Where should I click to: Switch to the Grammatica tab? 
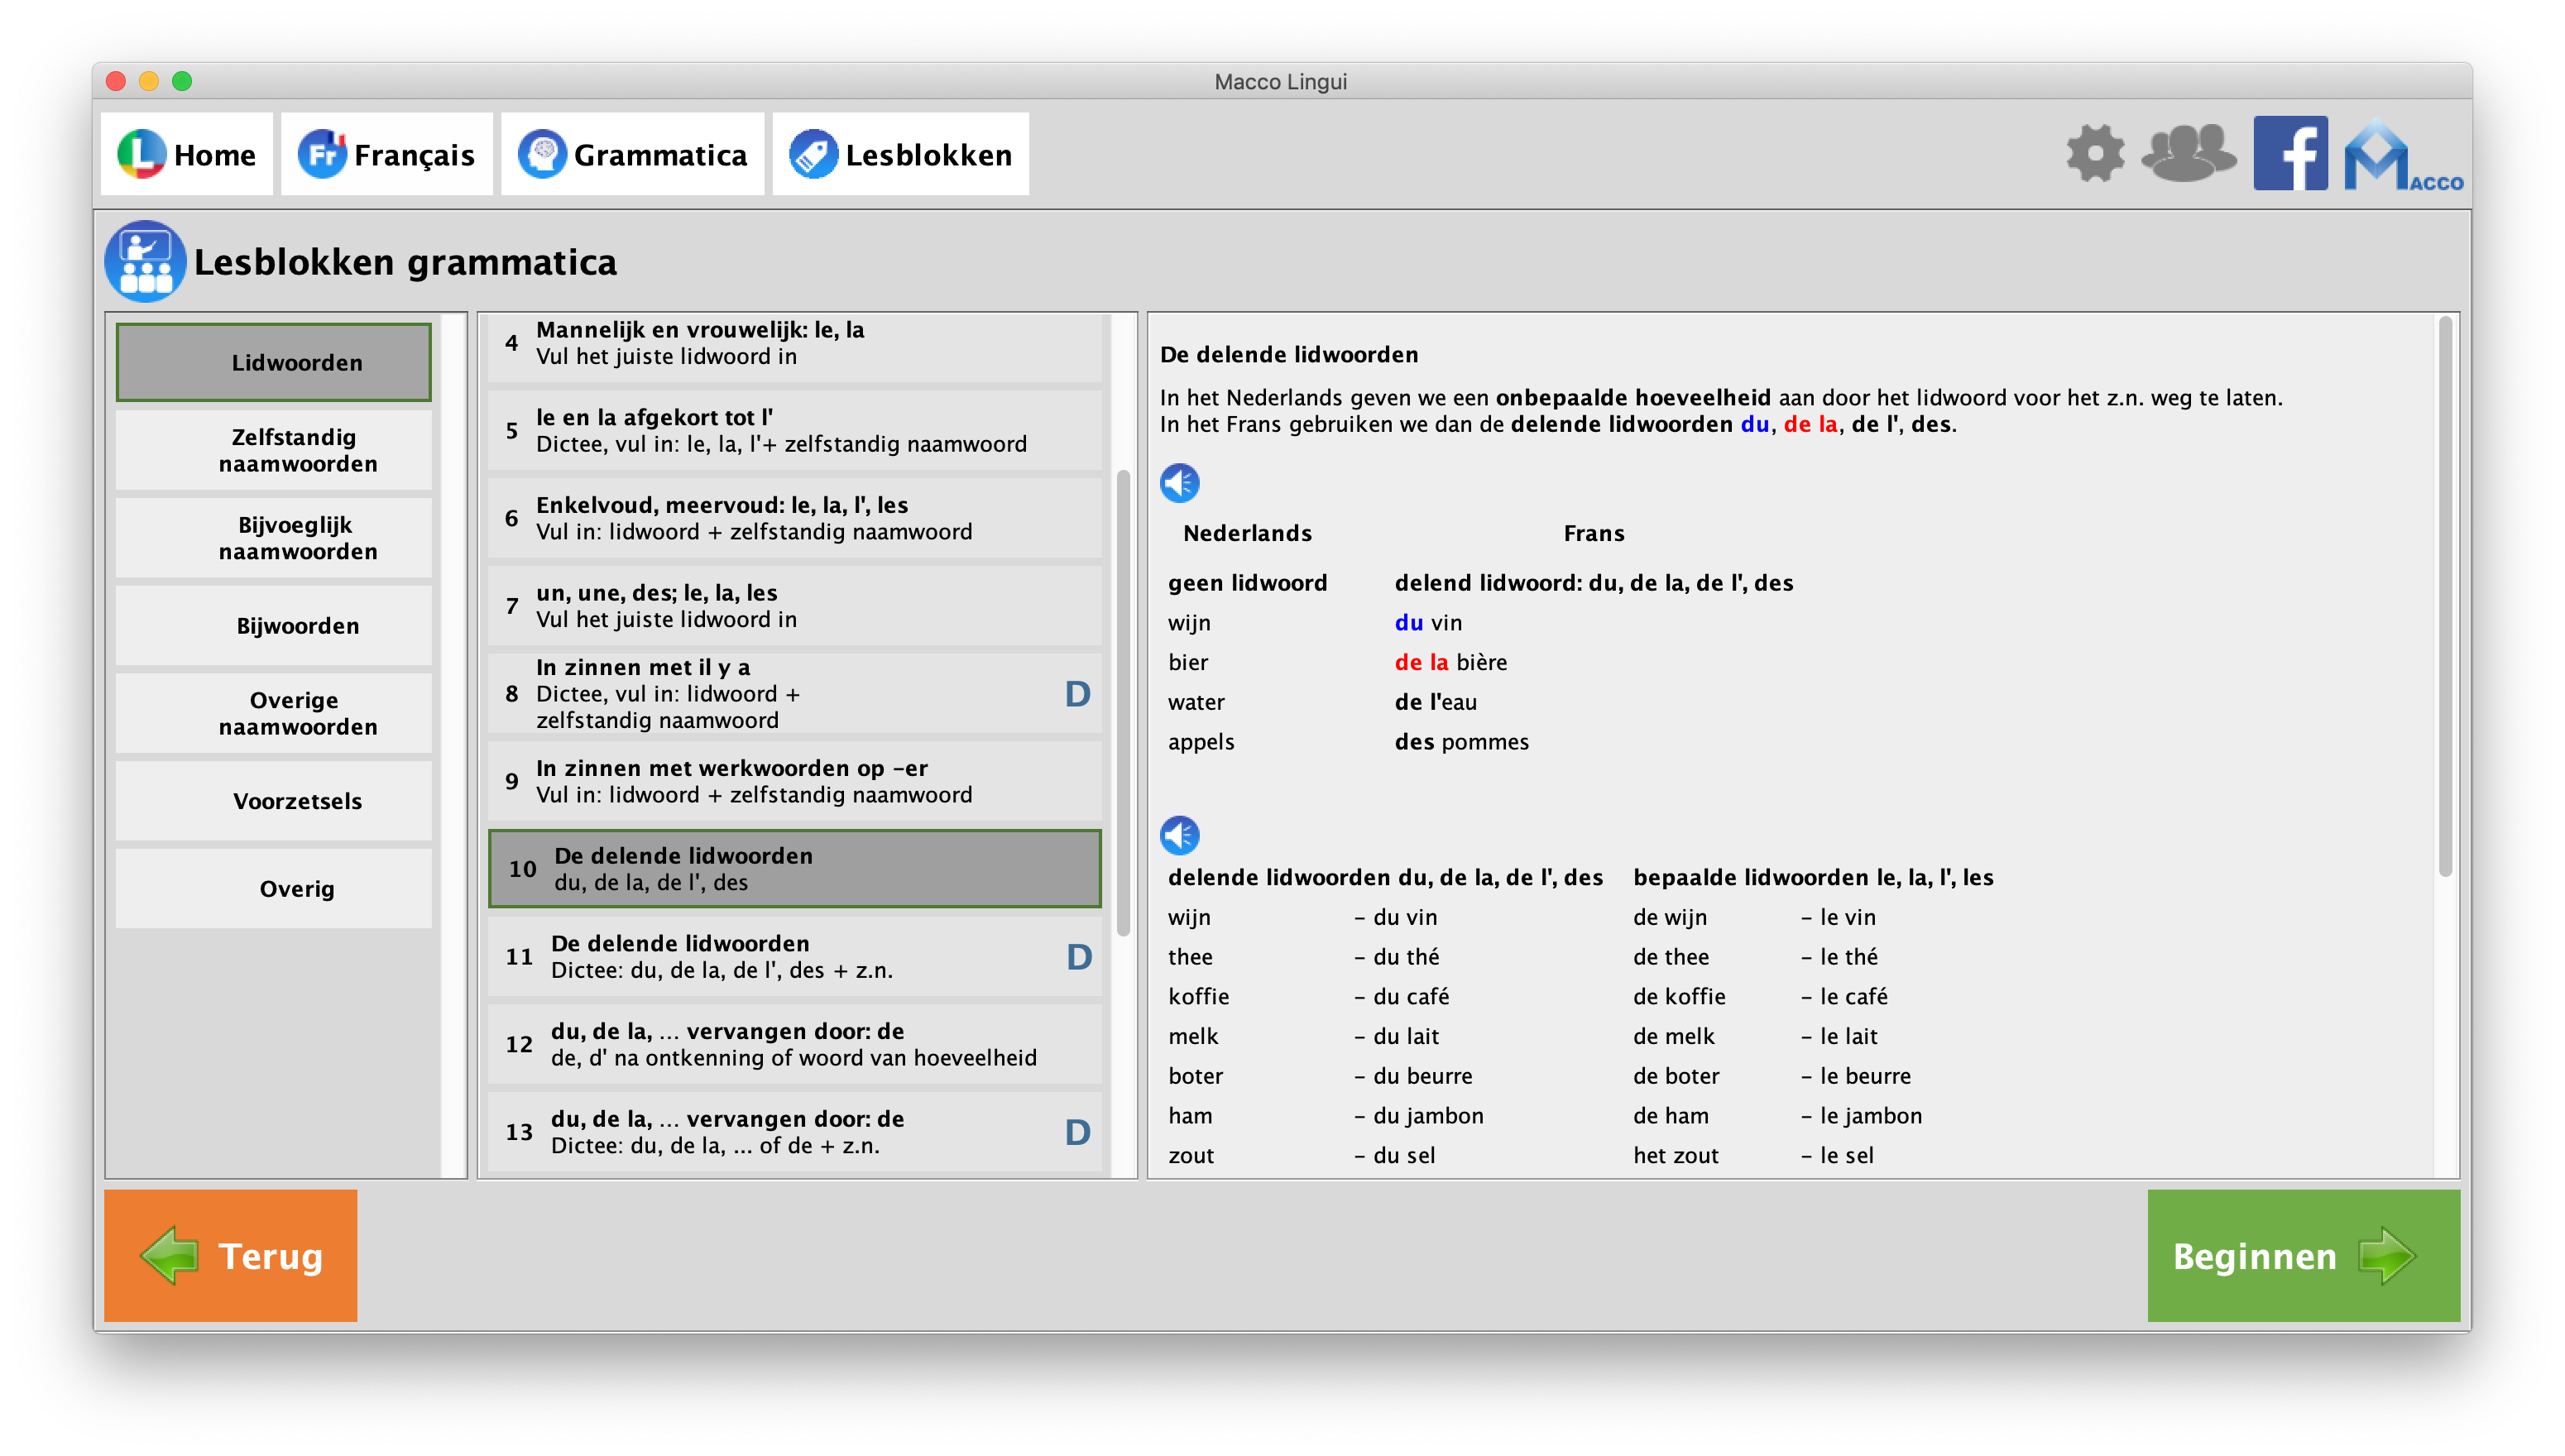pos(633,154)
